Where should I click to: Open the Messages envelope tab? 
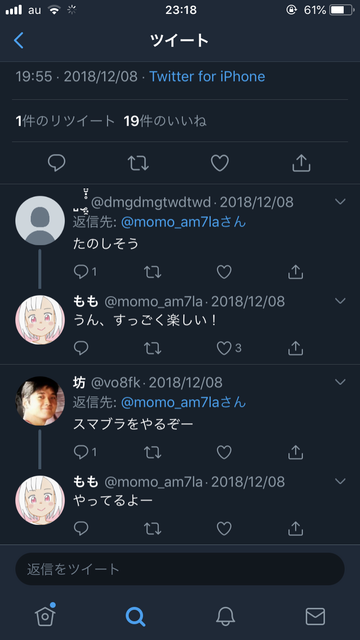click(x=315, y=616)
